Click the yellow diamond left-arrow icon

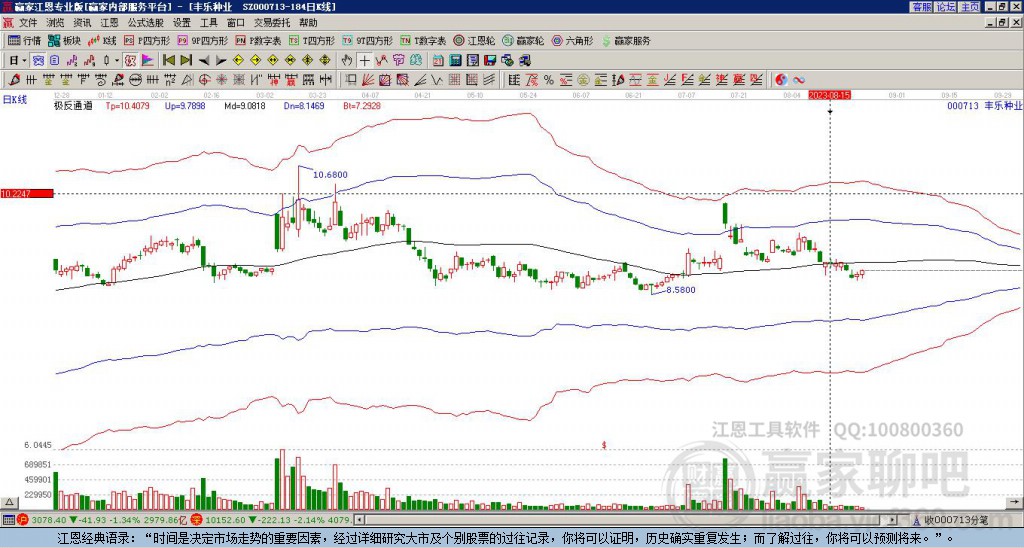[x=238, y=60]
